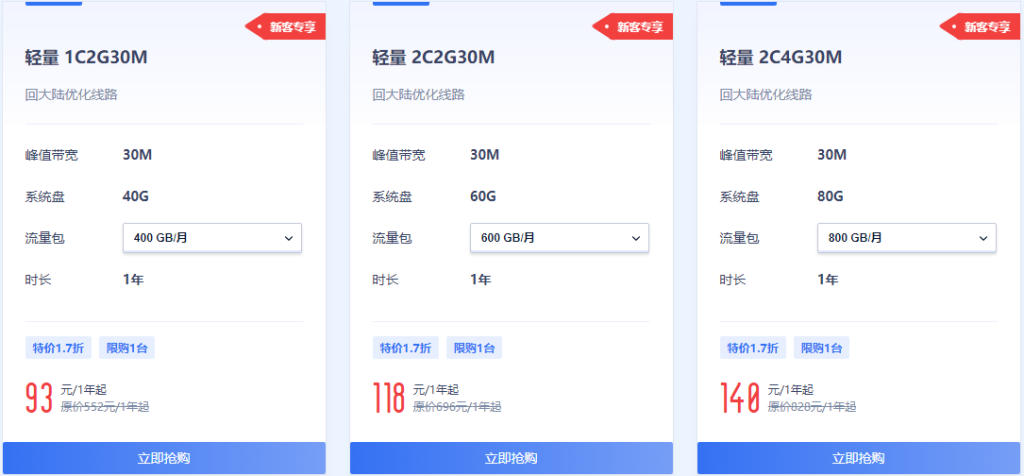Click the 新客专享 ribbon on 轻量 1C2G30M card
This screenshot has height=476, width=1024.
point(285,27)
